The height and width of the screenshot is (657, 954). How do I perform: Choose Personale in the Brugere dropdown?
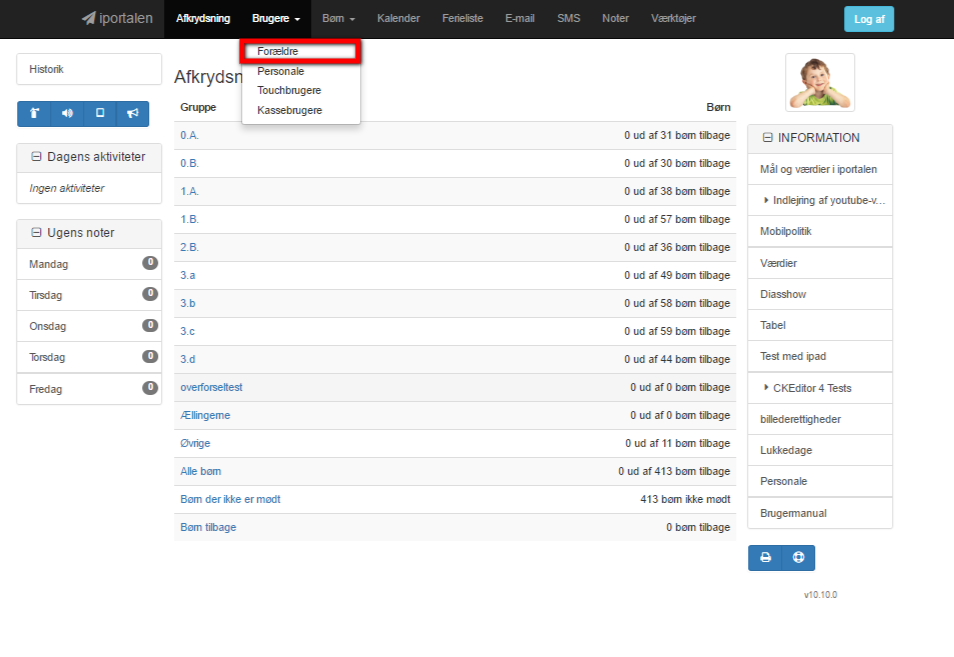(x=301, y=71)
